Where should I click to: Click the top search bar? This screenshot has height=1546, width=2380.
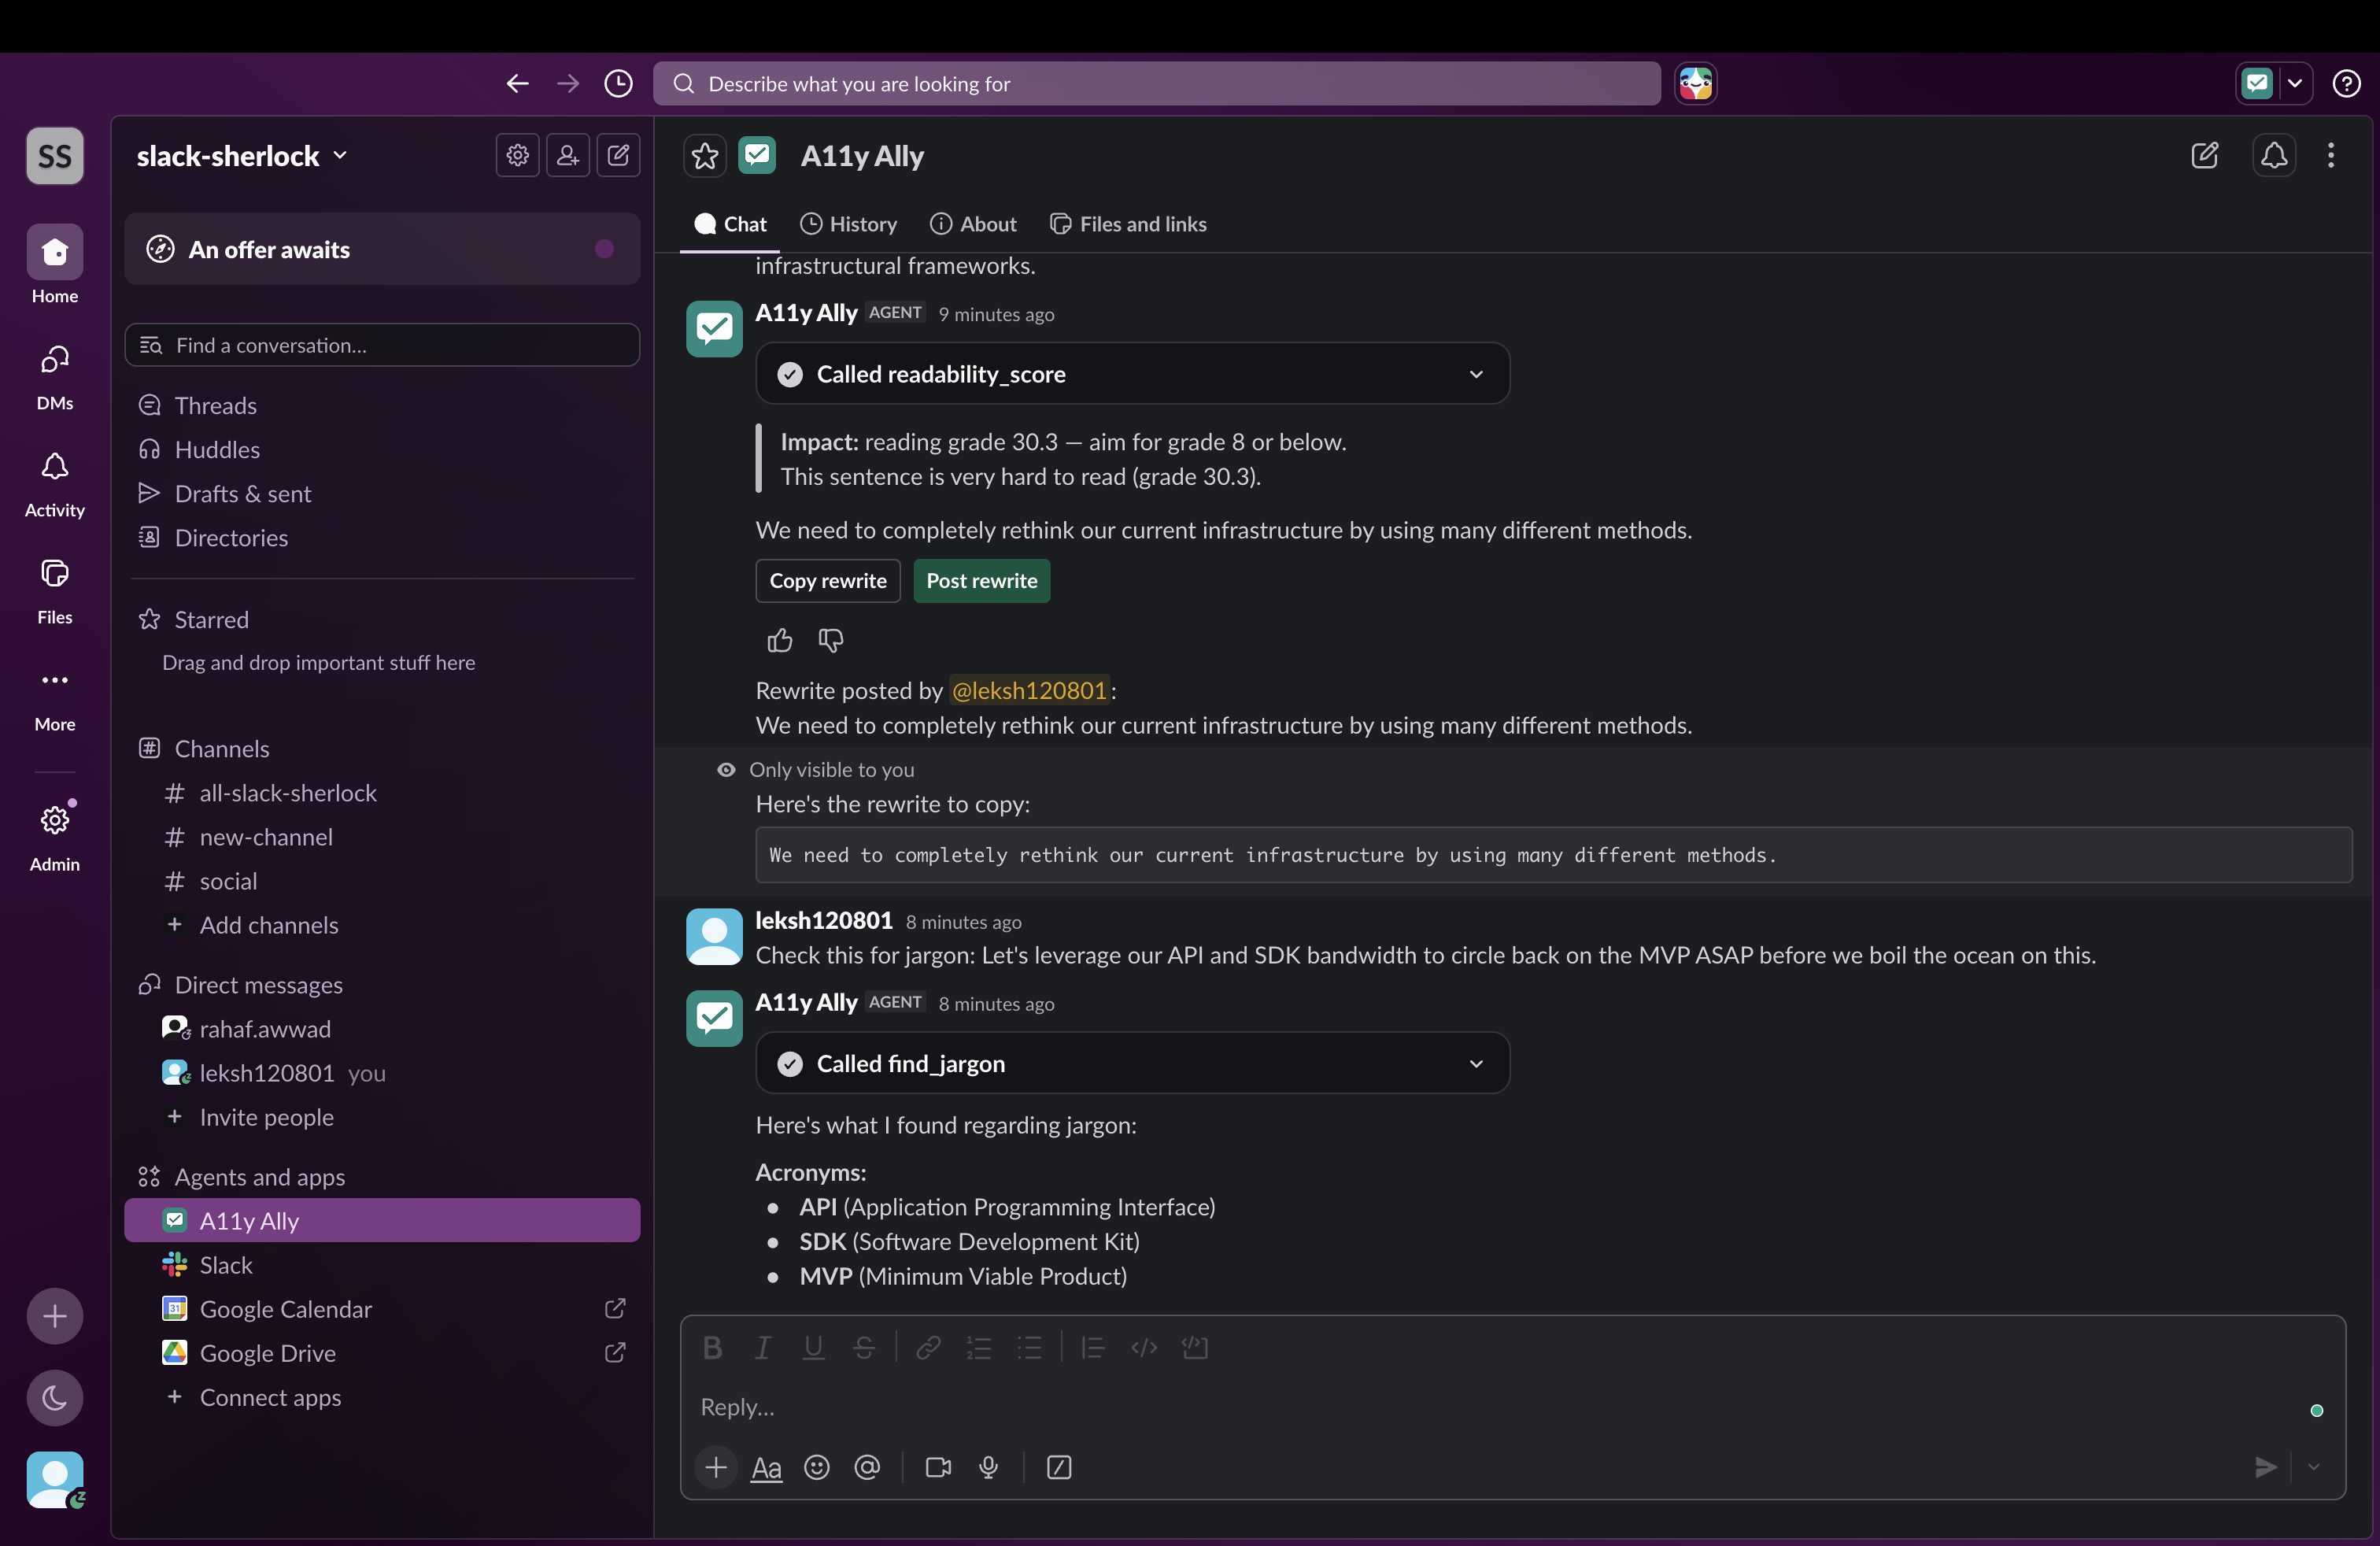coord(1156,84)
